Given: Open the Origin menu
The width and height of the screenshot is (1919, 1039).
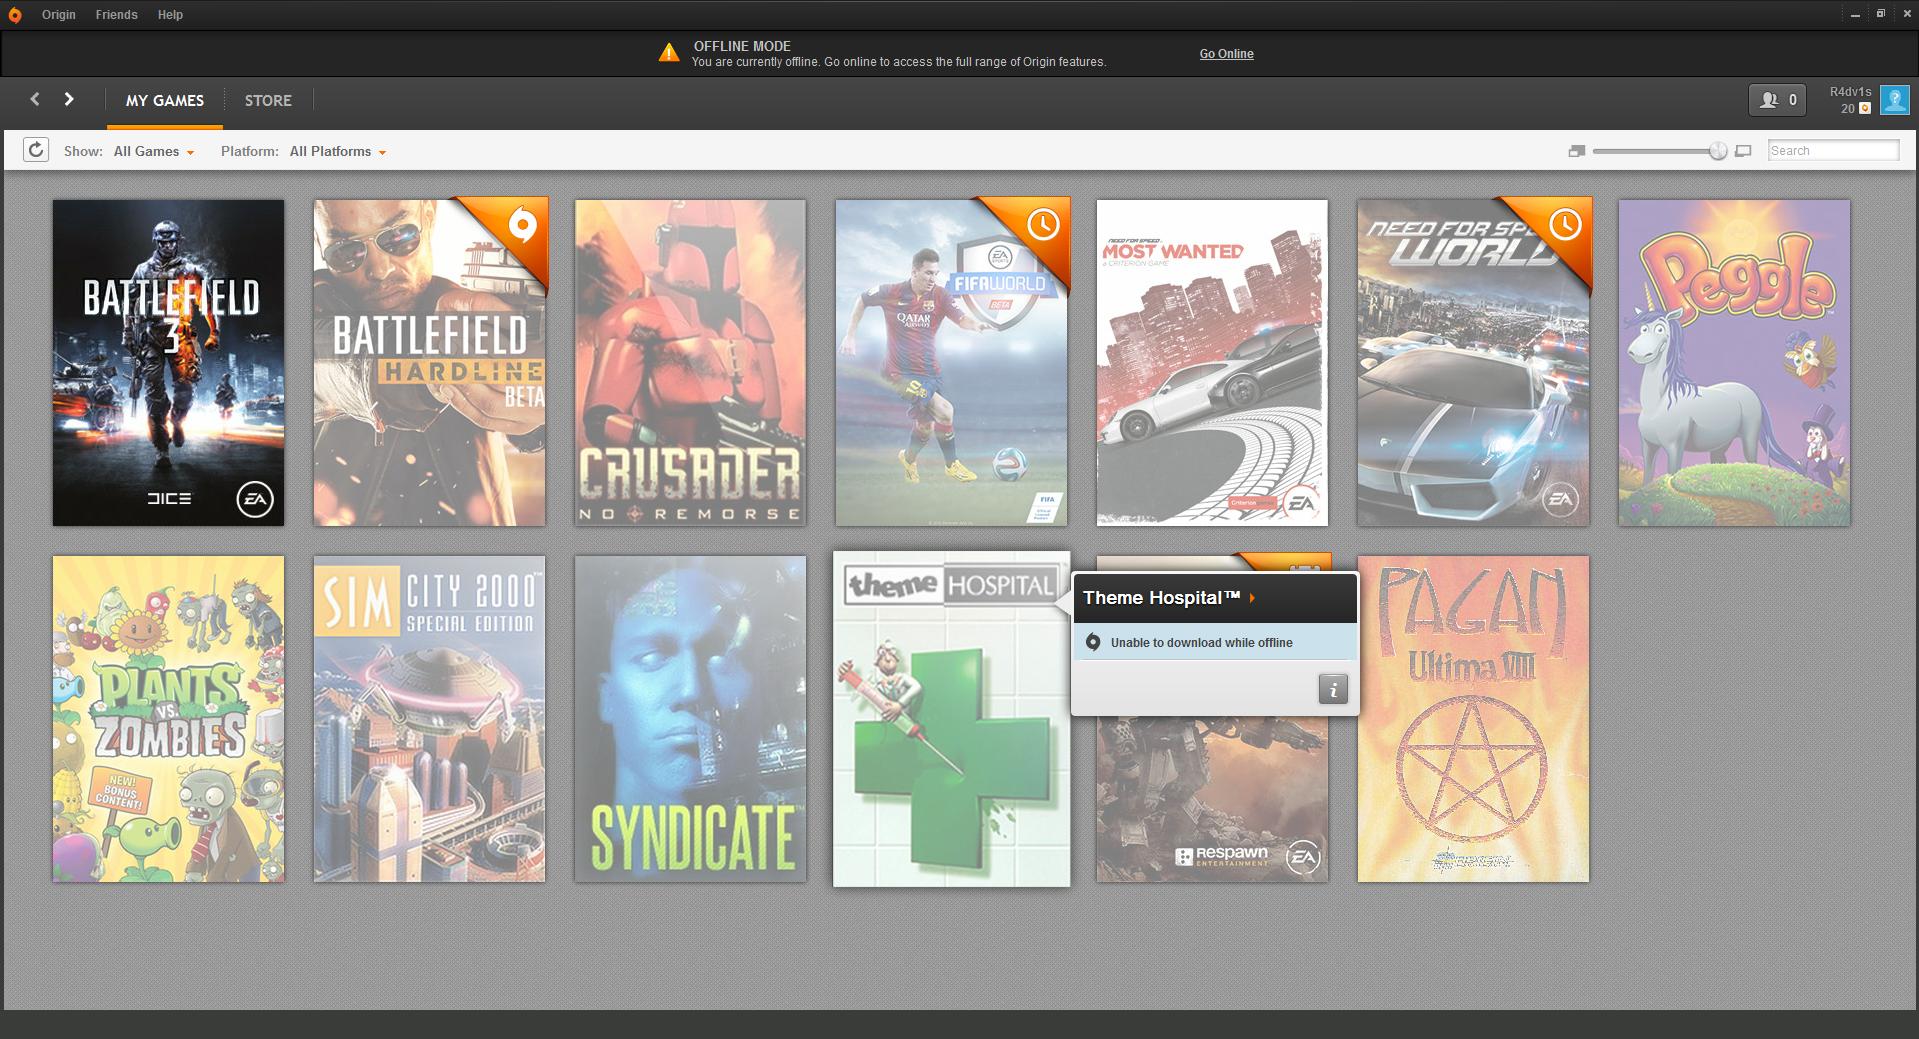Looking at the screenshot, I should pyautogui.click(x=59, y=15).
